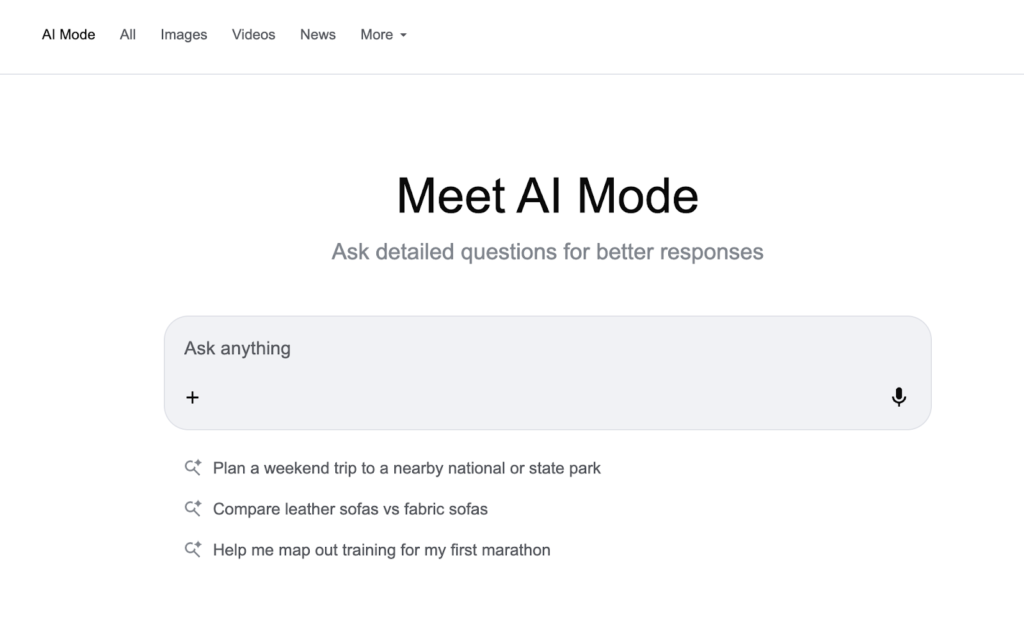Switch to the Images tab
This screenshot has height=621, width=1024.
point(183,34)
